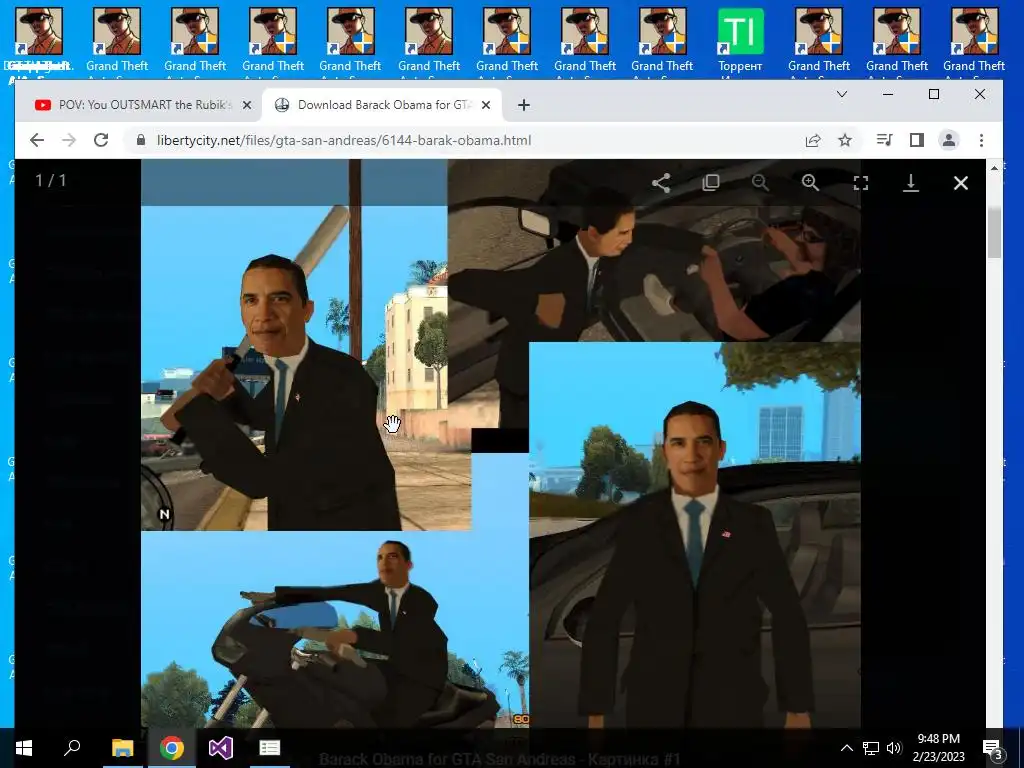Open the green Торрент desktop shortcut
Image resolution: width=1024 pixels, height=768 pixels.
tap(740, 40)
